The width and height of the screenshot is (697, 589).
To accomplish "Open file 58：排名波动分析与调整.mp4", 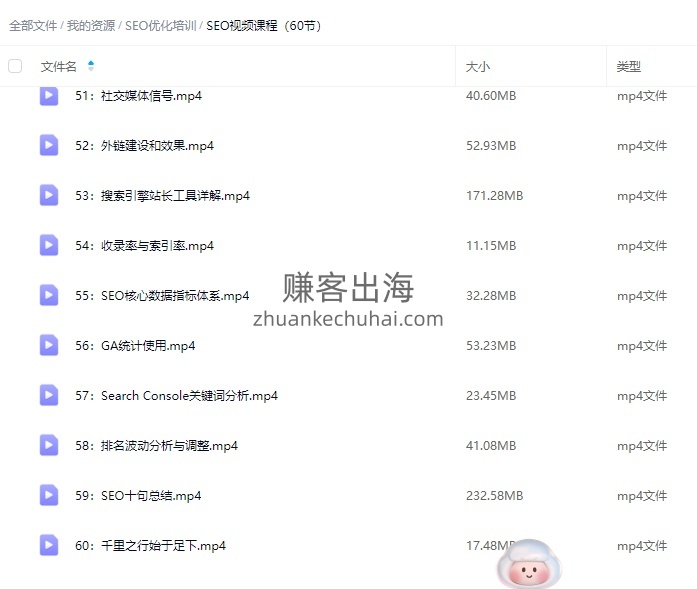I will pyautogui.click(x=169, y=446).
